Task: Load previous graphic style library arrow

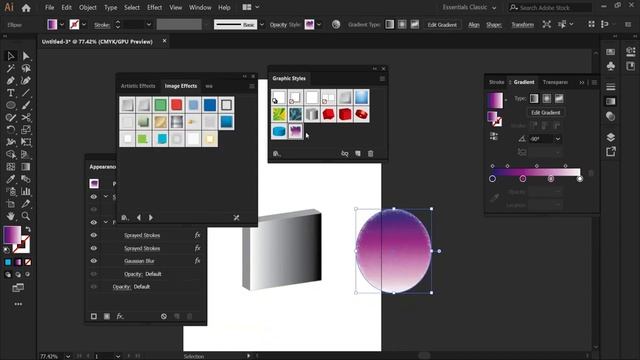Action: click(139, 218)
